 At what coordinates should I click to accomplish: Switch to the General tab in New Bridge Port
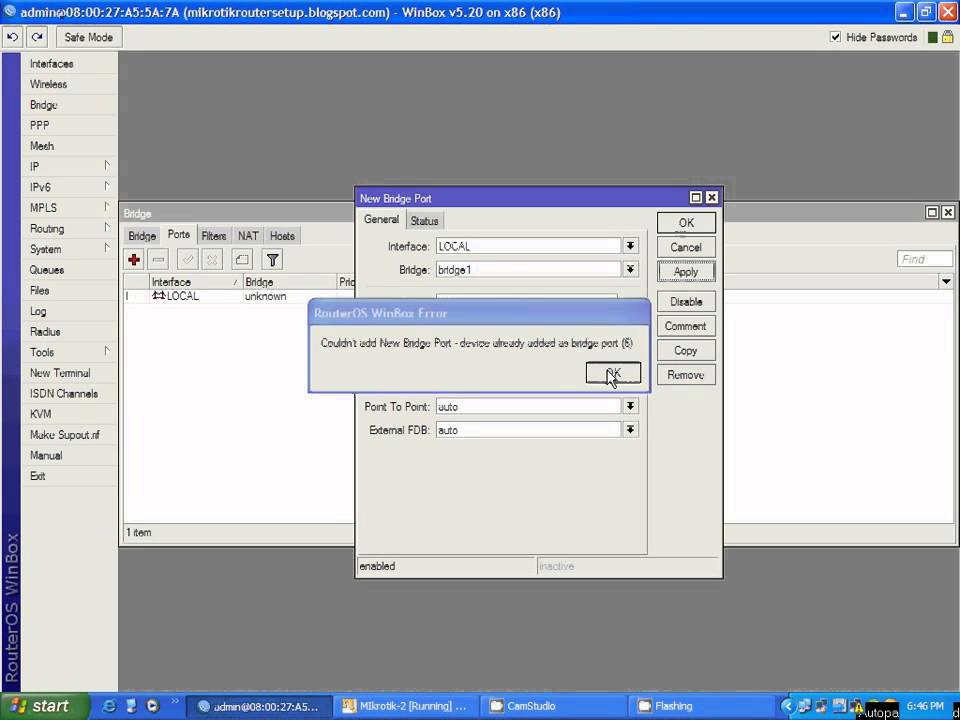coord(381,220)
